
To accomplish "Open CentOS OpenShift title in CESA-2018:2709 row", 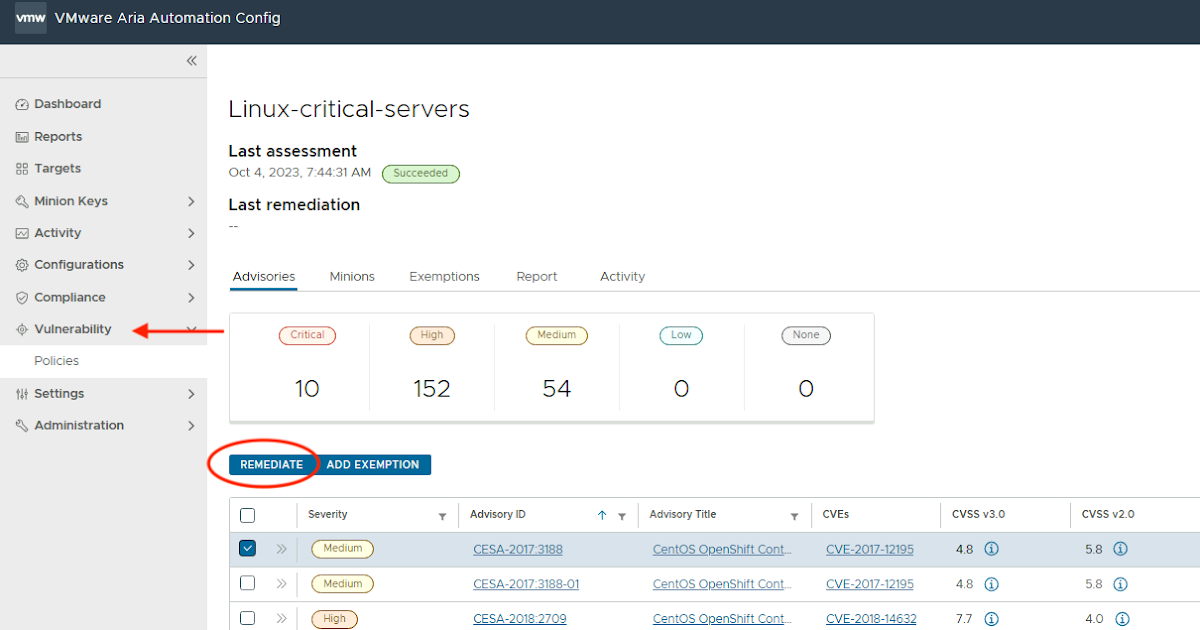I will tap(722, 619).
